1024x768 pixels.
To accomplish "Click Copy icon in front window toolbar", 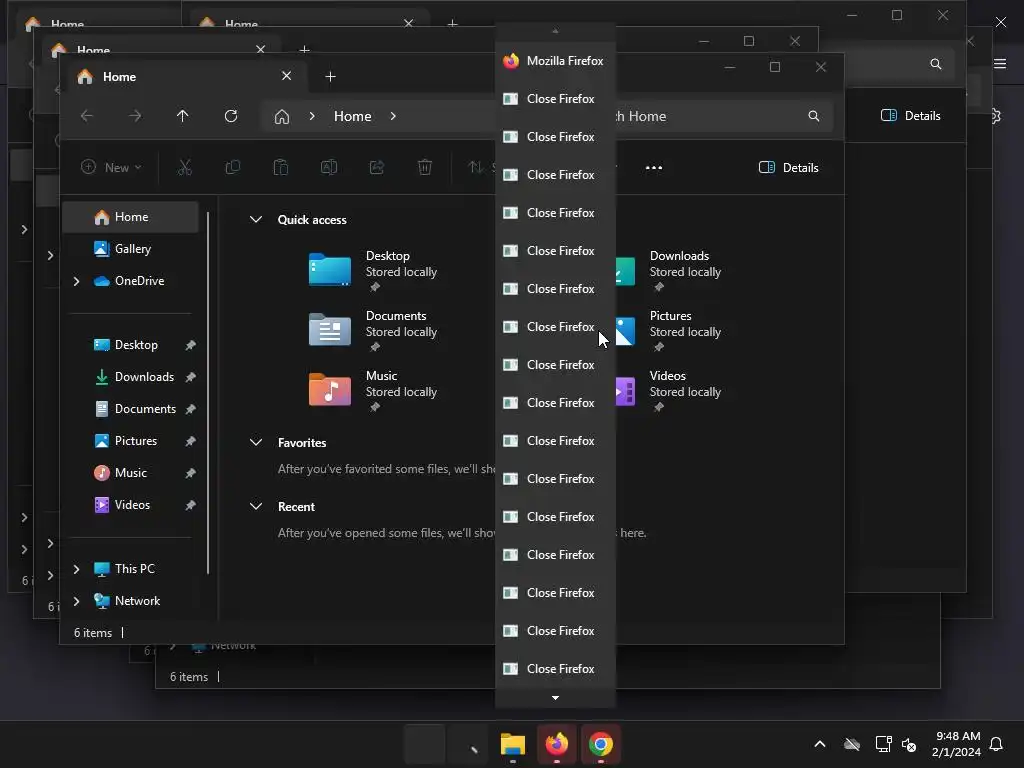I will click(232, 168).
